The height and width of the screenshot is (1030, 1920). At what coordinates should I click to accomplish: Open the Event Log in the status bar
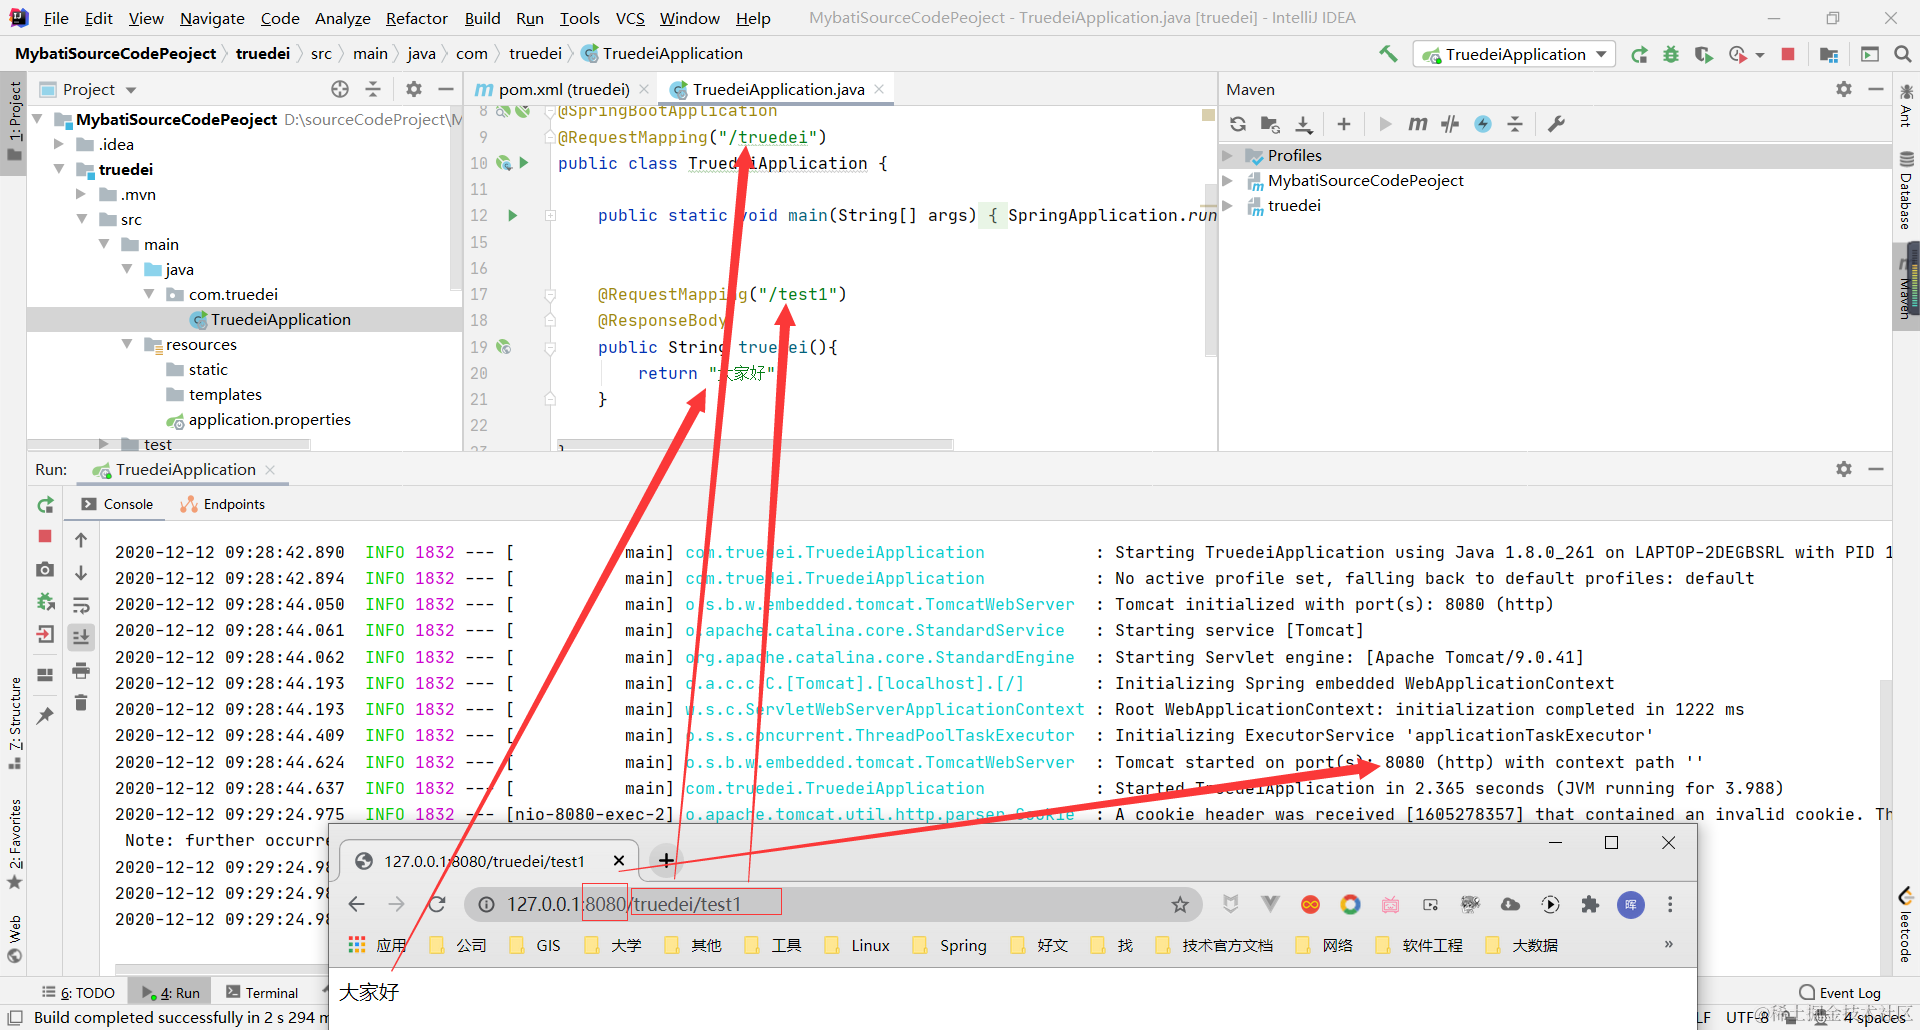tap(1840, 993)
